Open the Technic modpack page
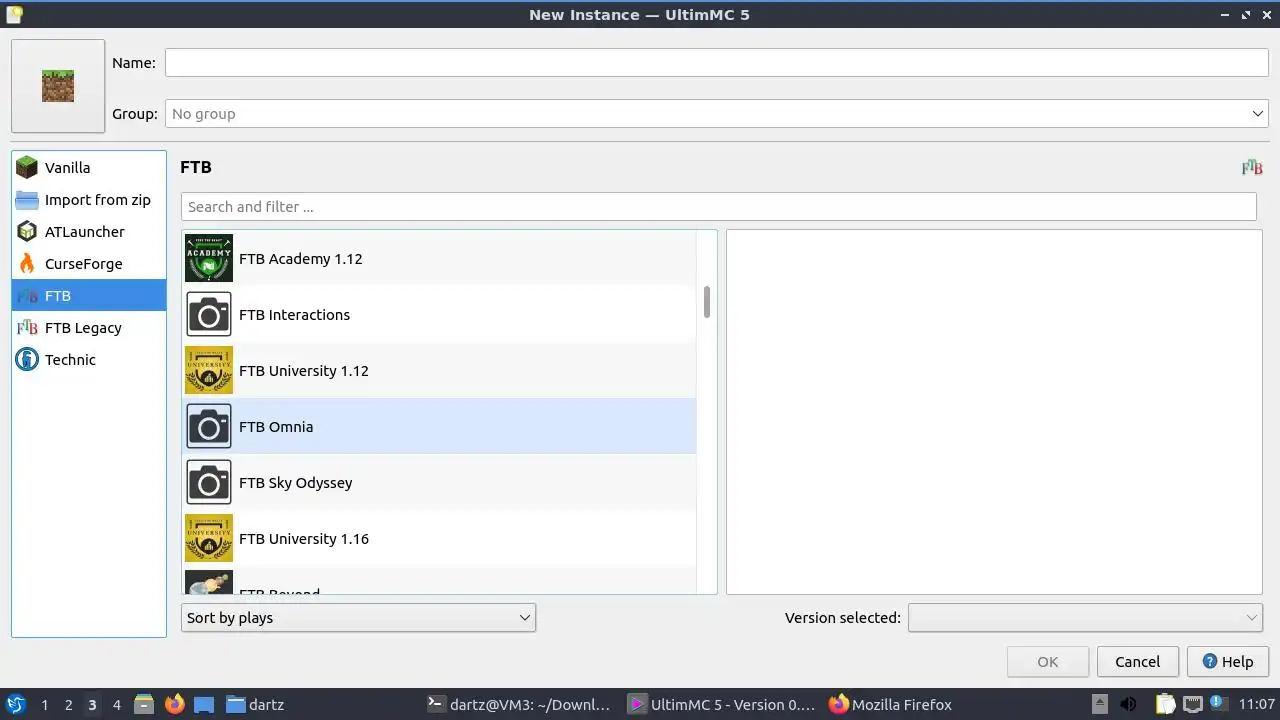Screen dimensions: 1280x720 [89, 360]
